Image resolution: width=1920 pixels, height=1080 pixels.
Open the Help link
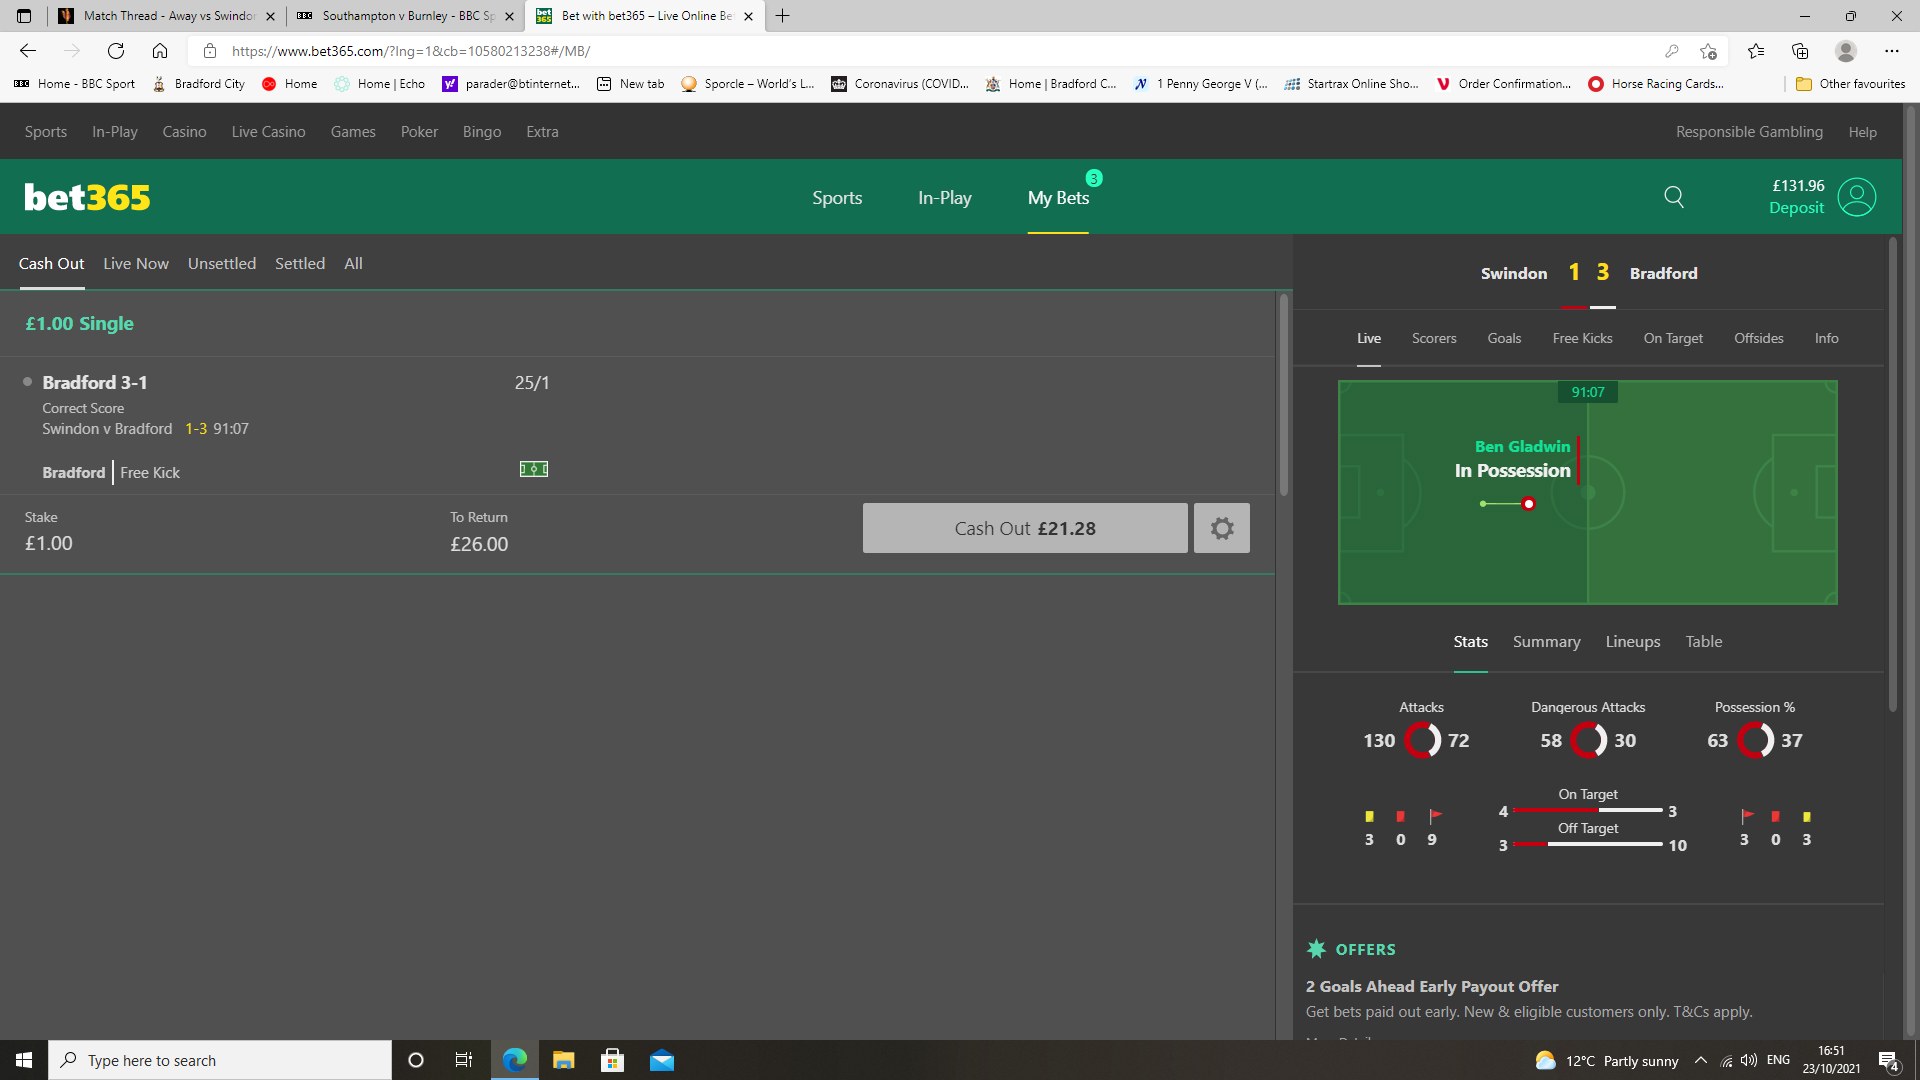pyautogui.click(x=1862, y=131)
